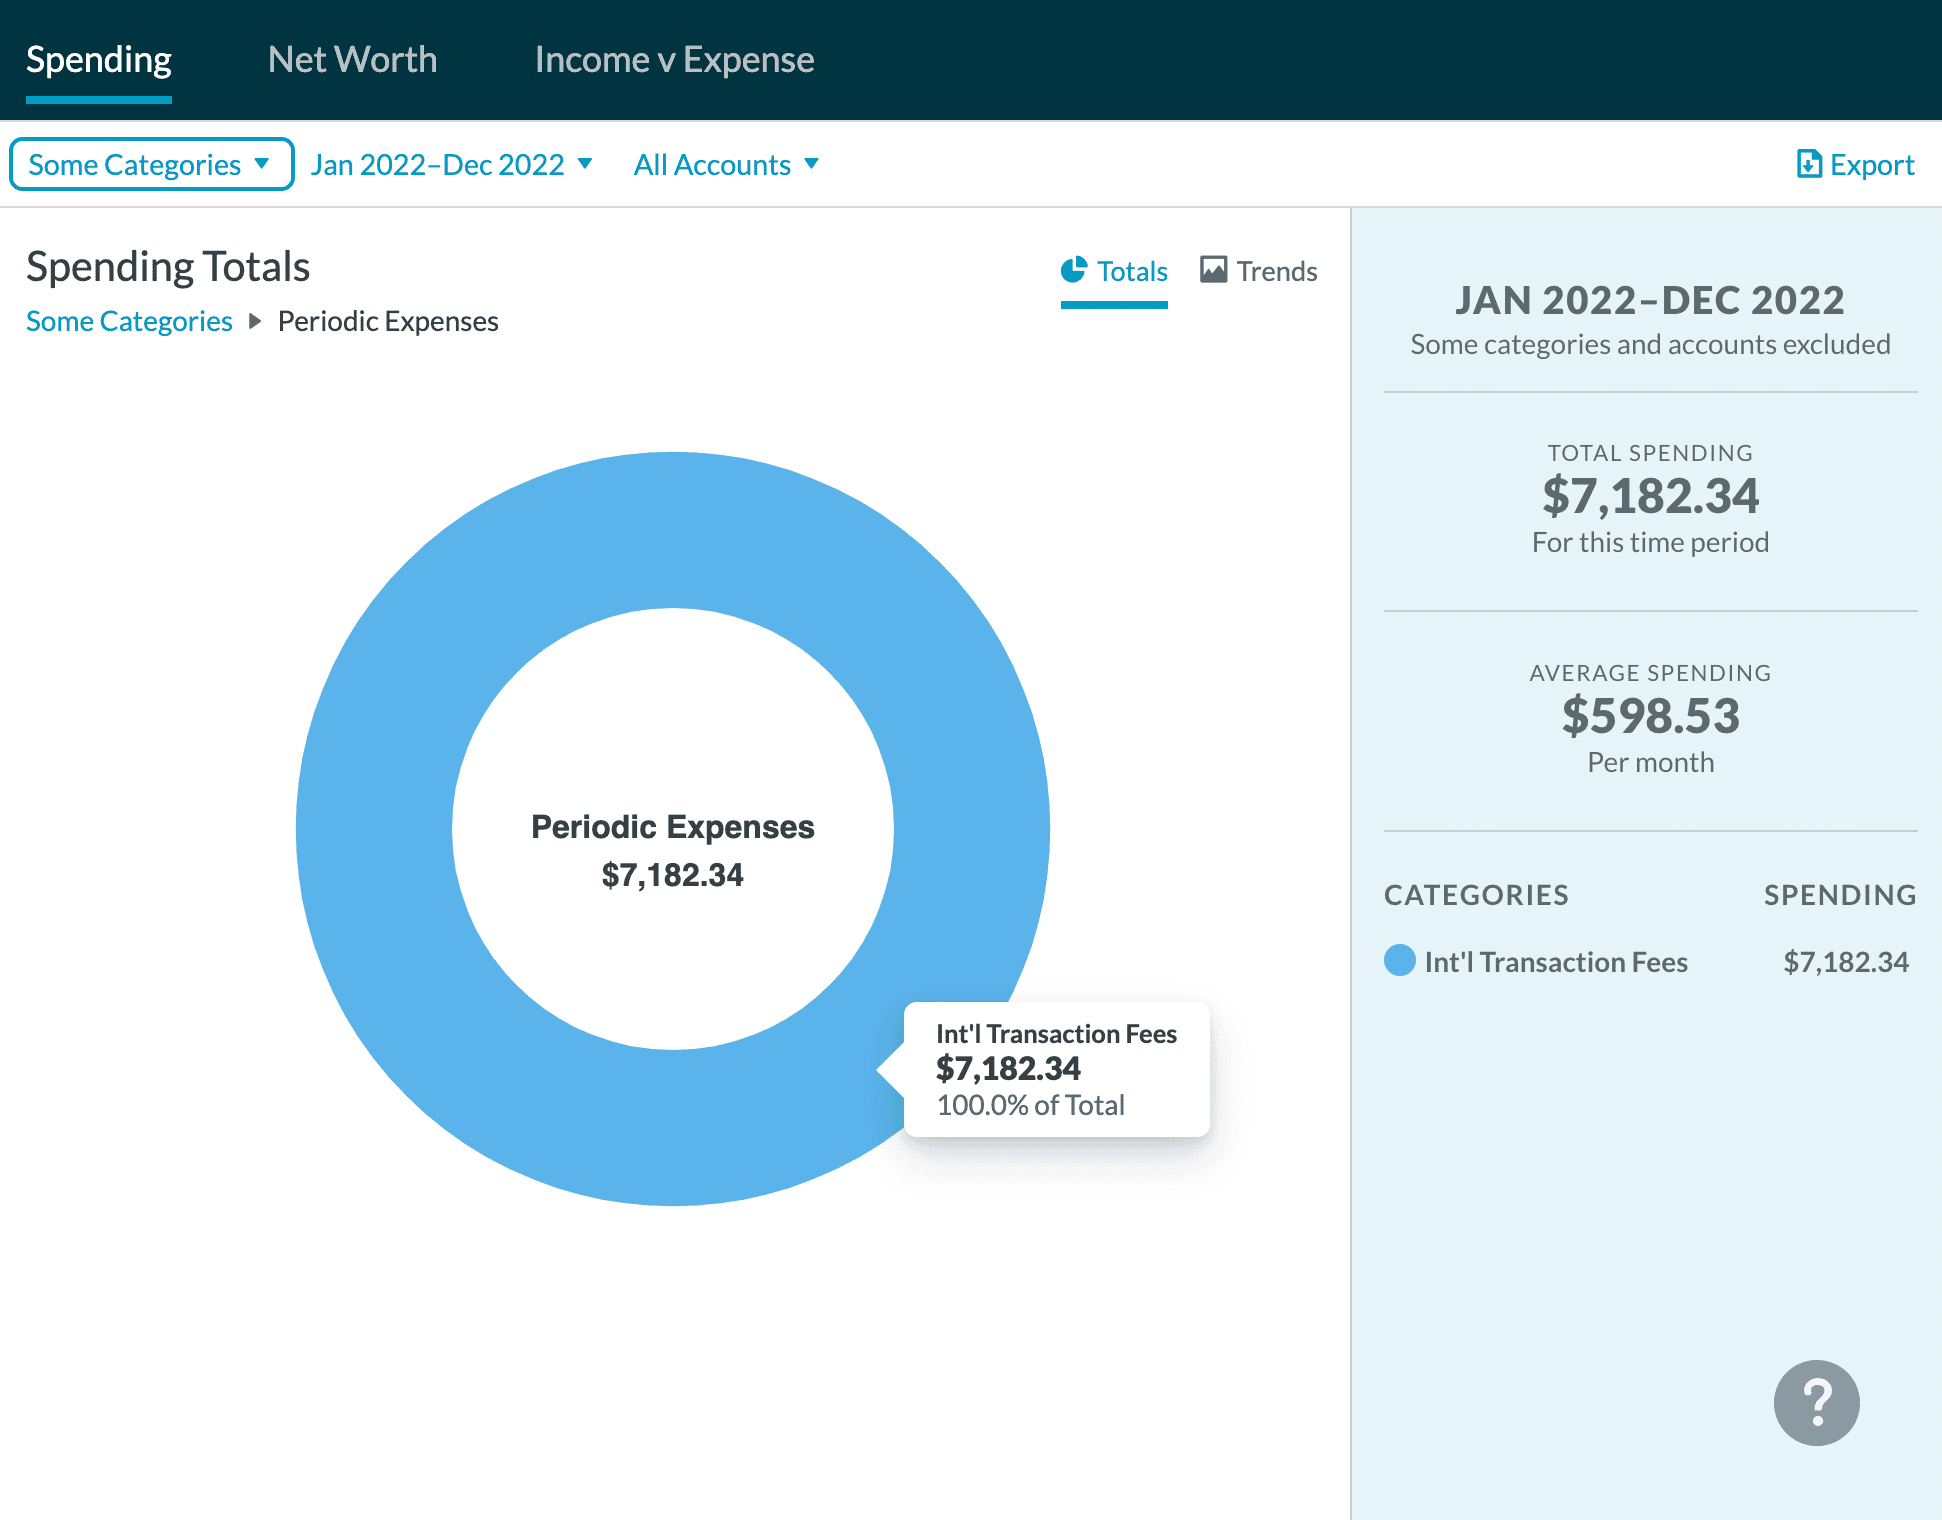Viewport: 1942px width, 1520px height.
Task: Click the Export link text
Action: point(1871,165)
